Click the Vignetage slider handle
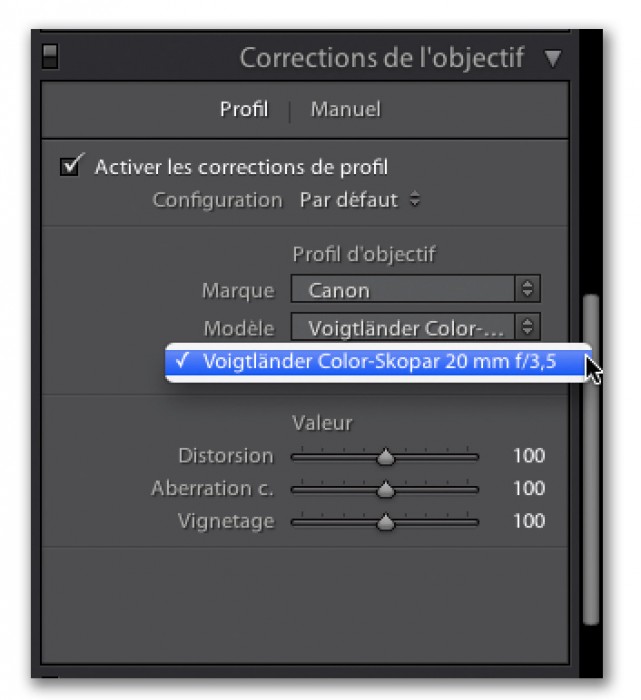 click(x=386, y=522)
